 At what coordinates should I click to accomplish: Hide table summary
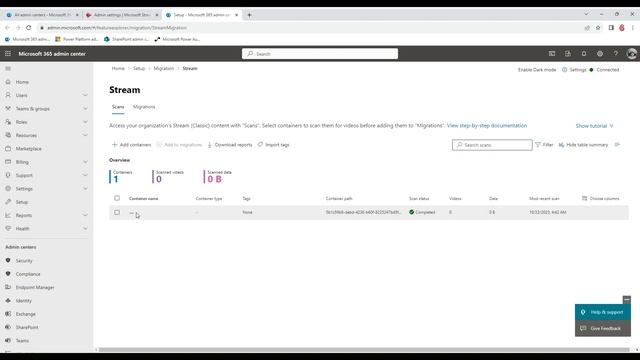click(583, 144)
